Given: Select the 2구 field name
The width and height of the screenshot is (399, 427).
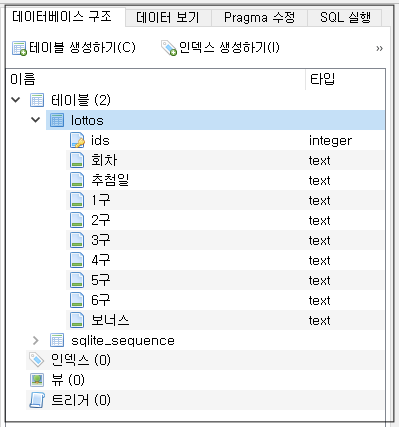Looking at the screenshot, I should 100,220.
